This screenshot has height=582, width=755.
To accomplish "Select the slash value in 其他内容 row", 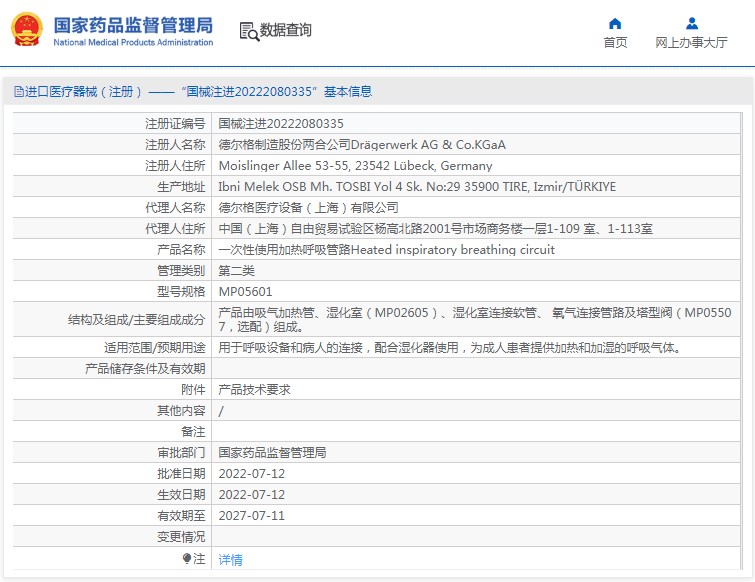I will 221,411.
